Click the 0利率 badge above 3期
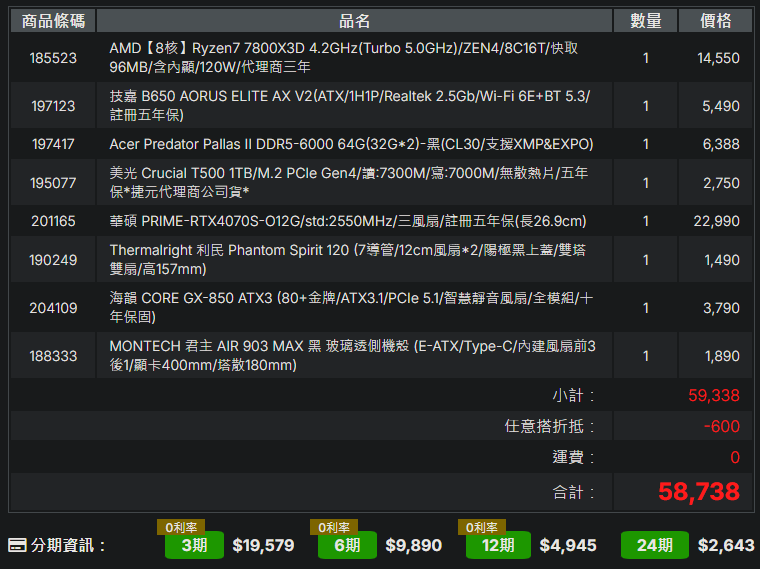 click(x=181, y=527)
